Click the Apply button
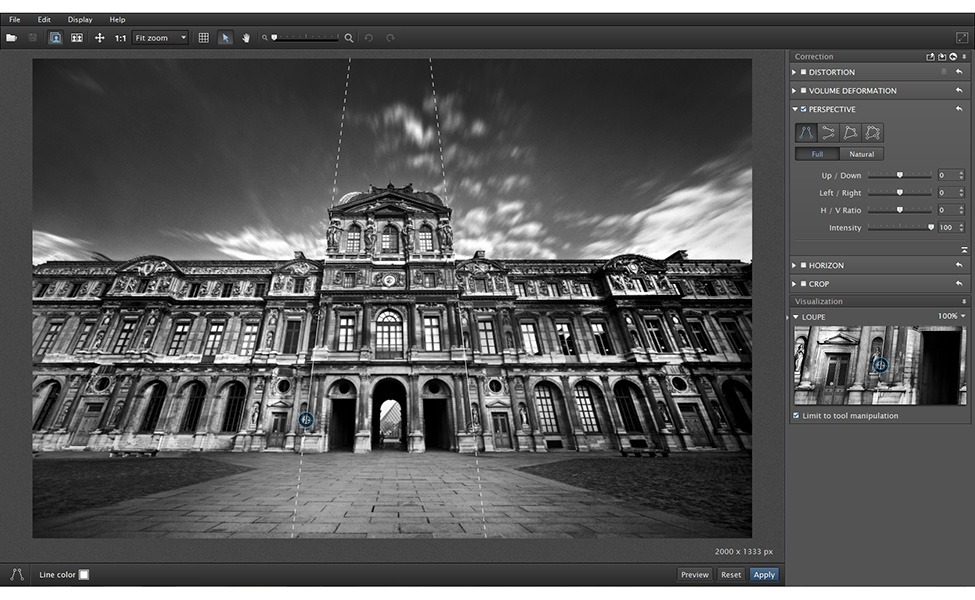This screenshot has height=600, width=975. point(764,575)
